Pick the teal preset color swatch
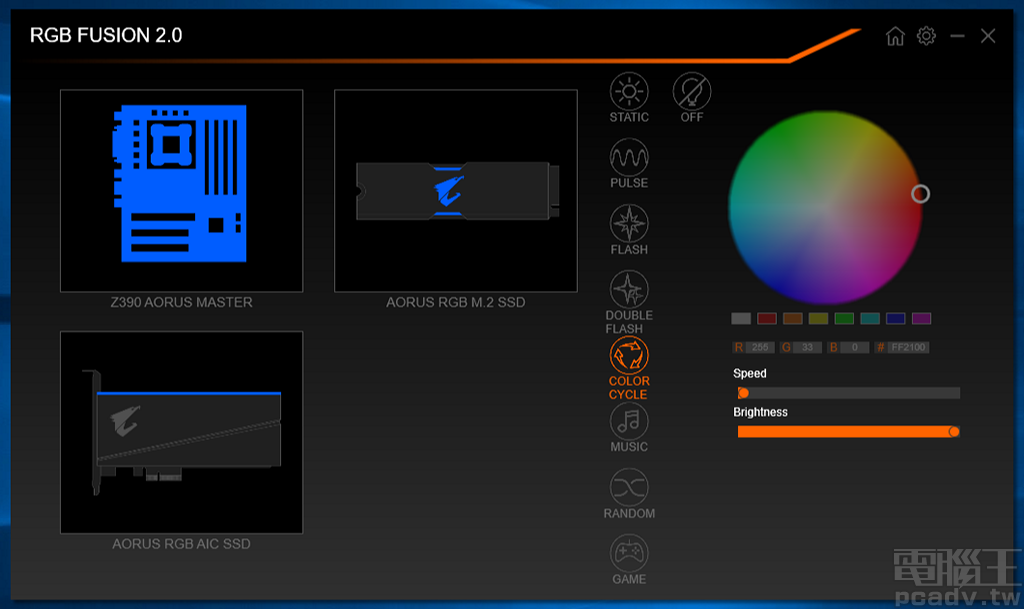 click(x=870, y=319)
